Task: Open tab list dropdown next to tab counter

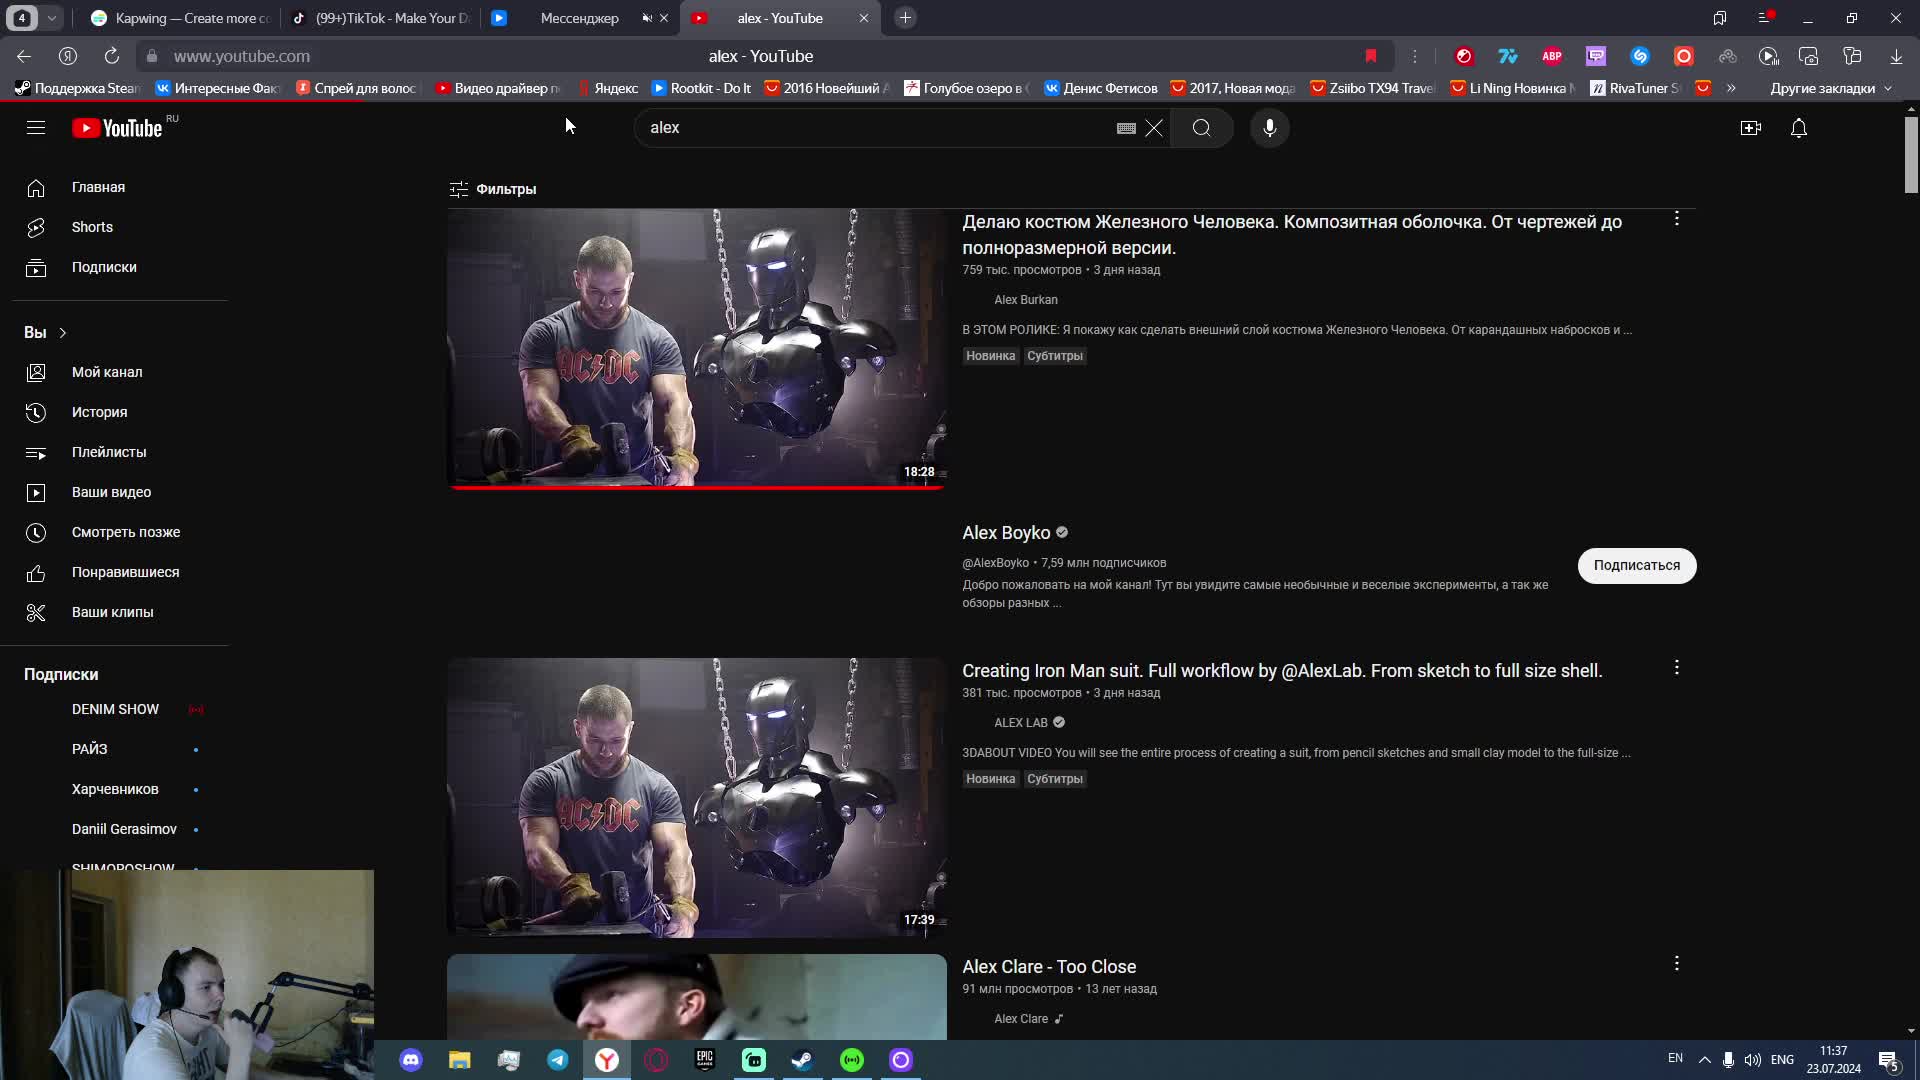Action: pos(52,18)
